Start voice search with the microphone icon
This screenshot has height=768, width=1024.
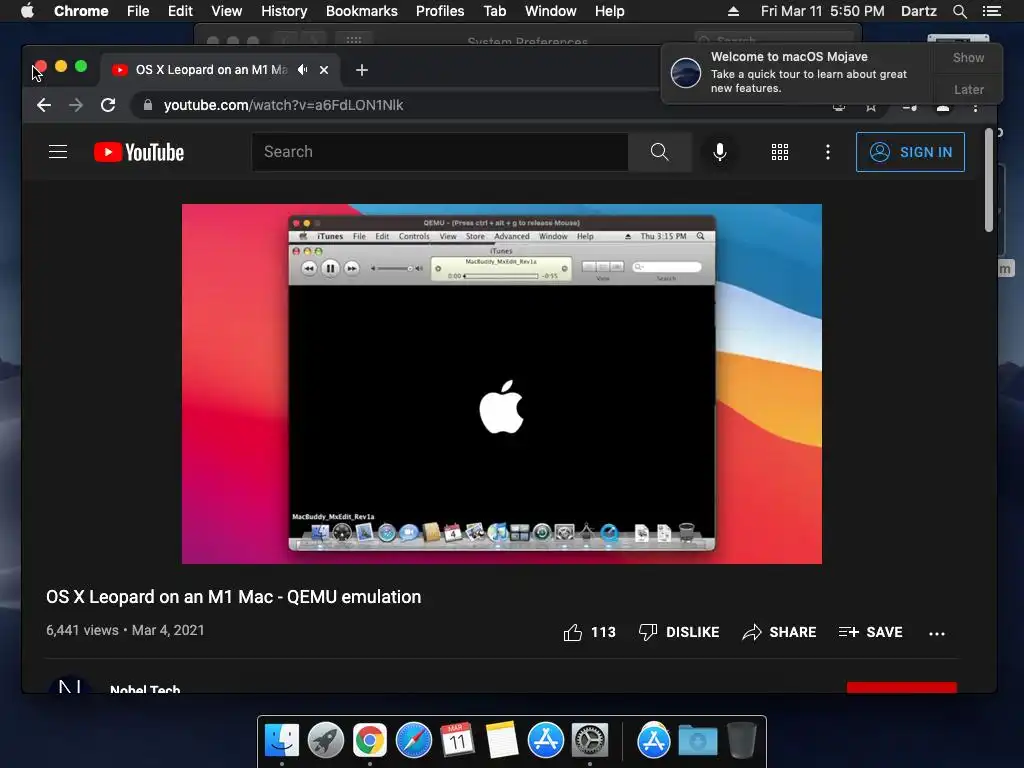click(719, 152)
